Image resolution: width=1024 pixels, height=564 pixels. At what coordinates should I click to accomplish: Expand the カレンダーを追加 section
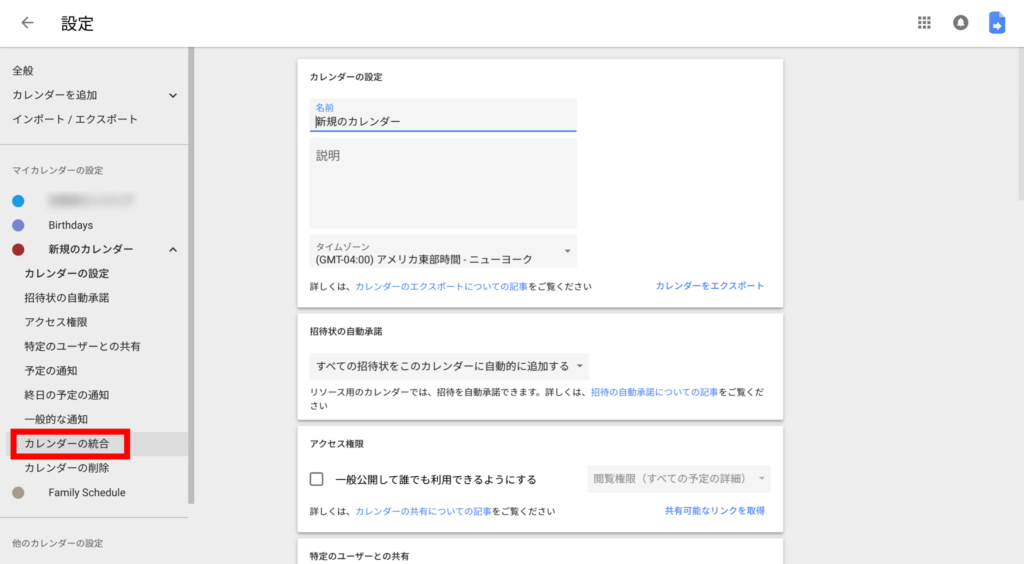coord(172,95)
